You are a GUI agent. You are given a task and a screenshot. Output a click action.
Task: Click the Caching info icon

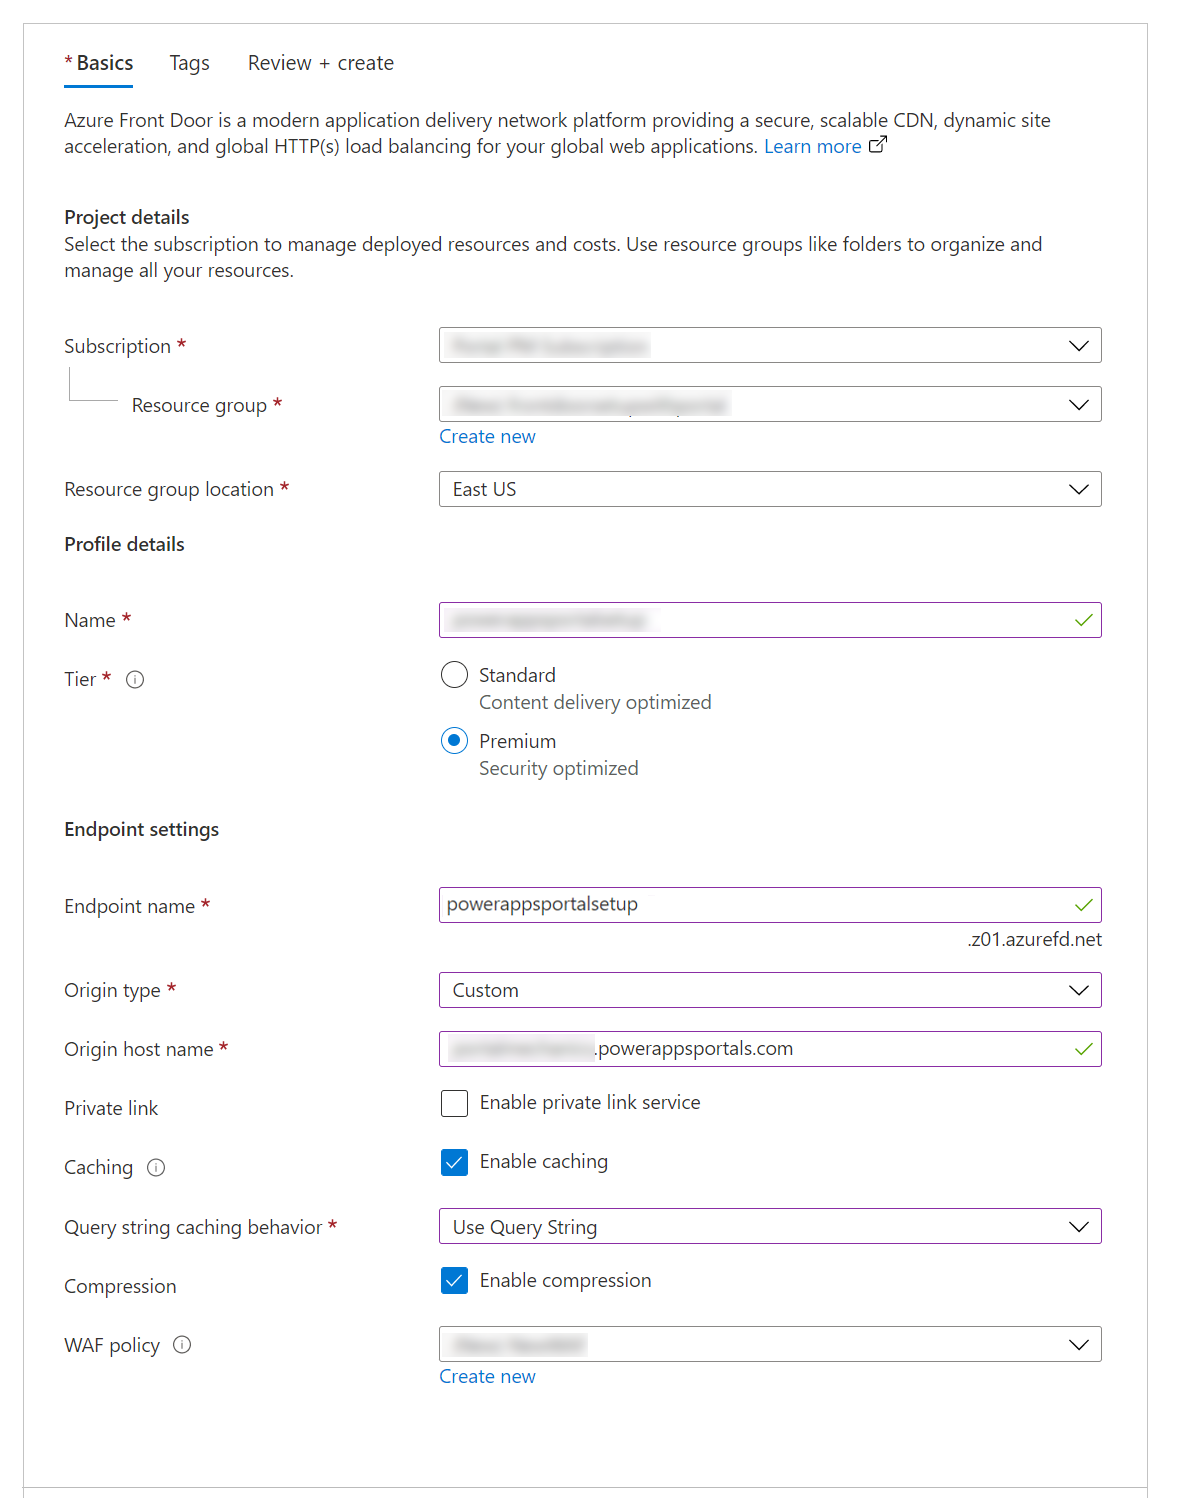click(157, 1167)
